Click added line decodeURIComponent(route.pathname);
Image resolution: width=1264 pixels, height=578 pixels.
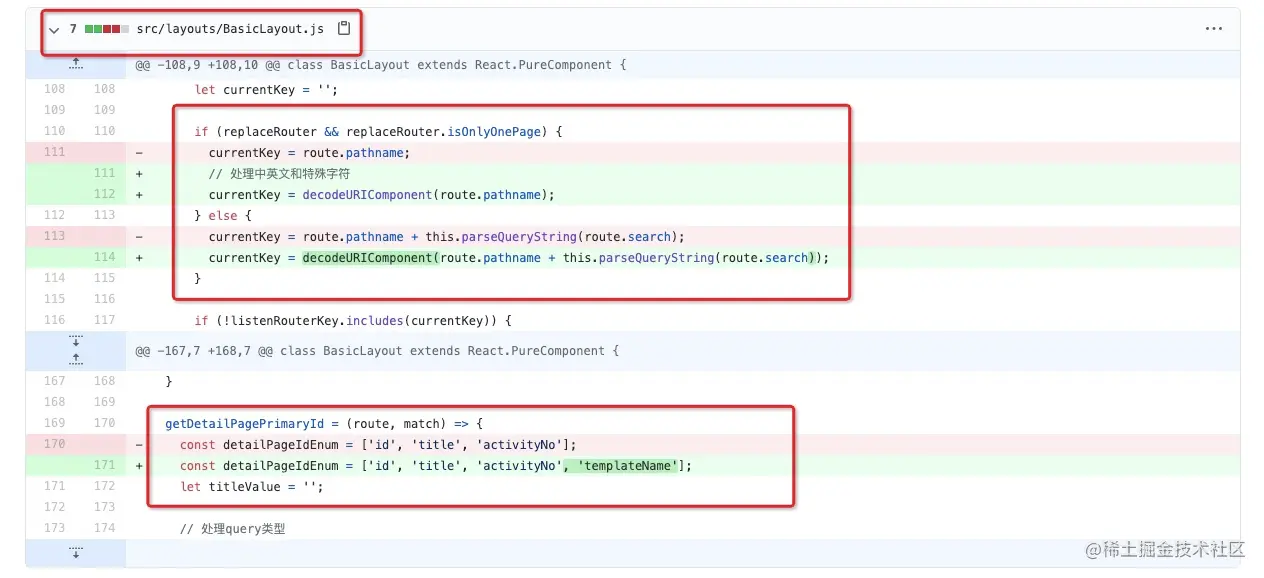coord(381,195)
